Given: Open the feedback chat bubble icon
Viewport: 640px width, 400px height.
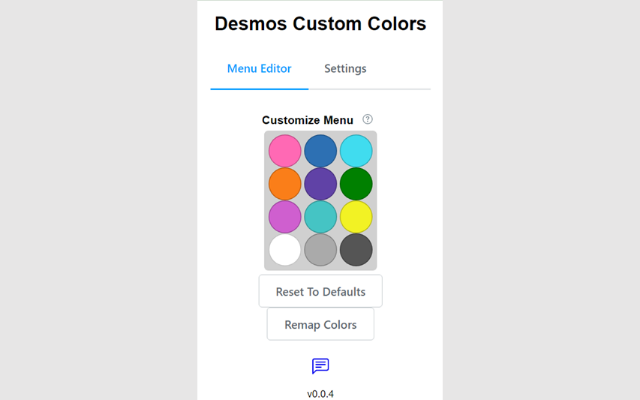Looking at the screenshot, I should click(320, 366).
